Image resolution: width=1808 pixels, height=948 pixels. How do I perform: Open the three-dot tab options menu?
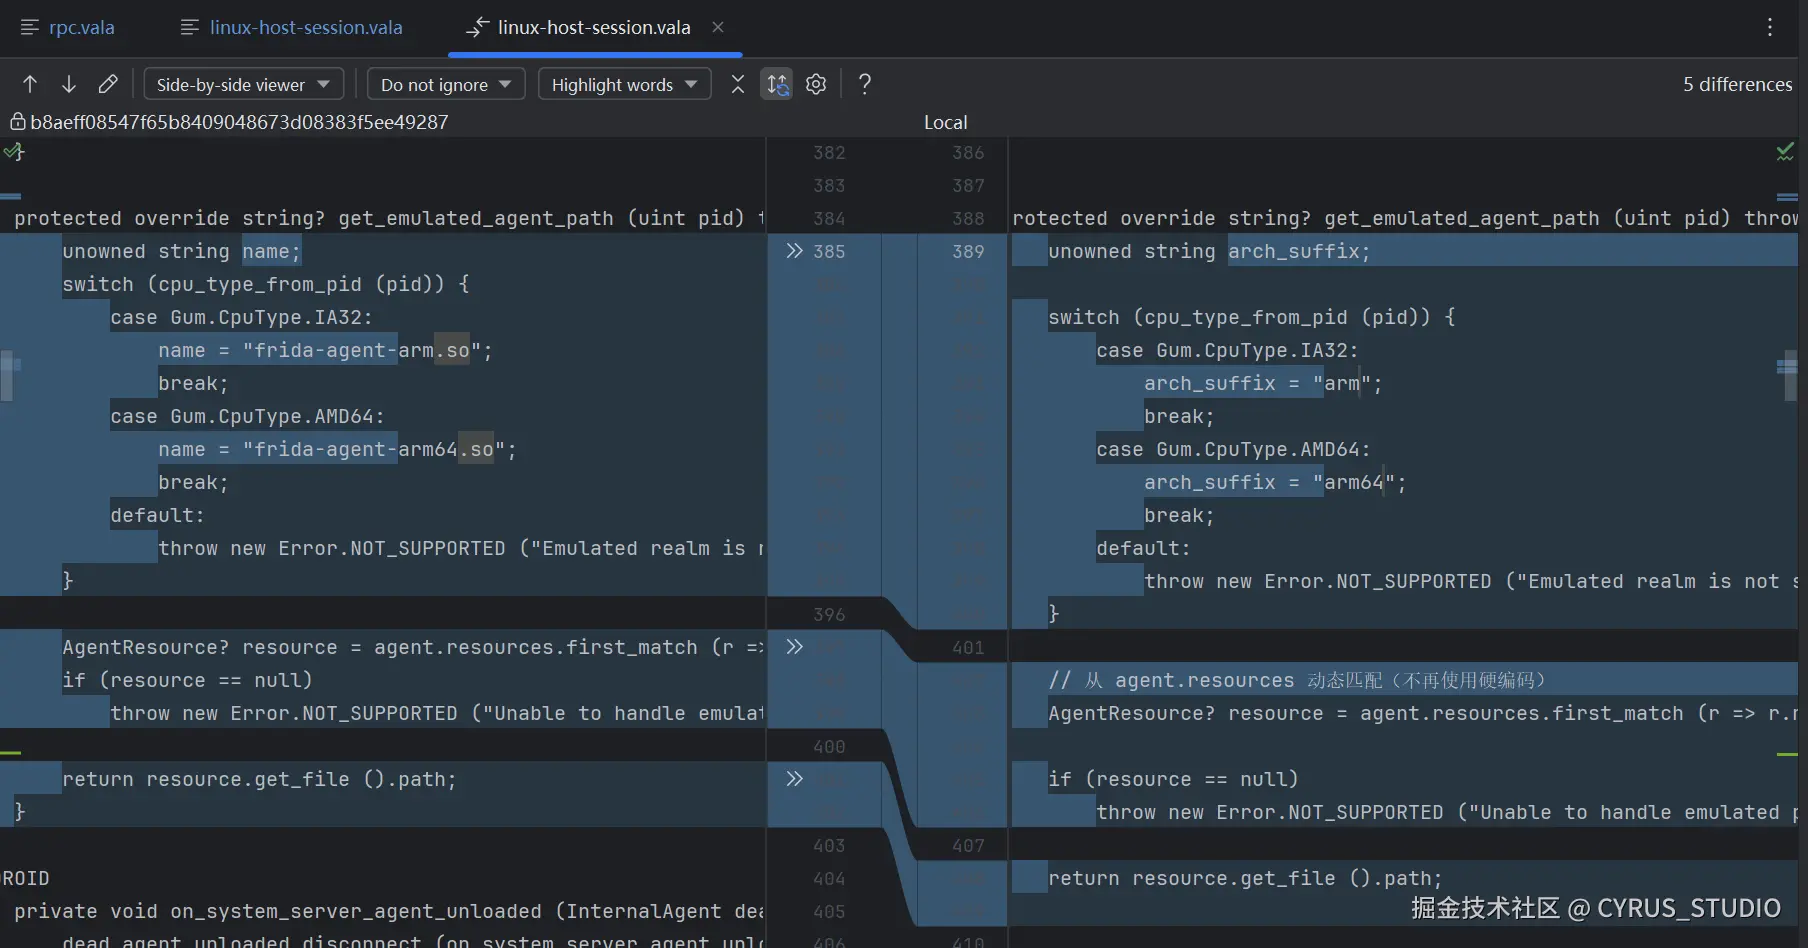pos(1769,27)
